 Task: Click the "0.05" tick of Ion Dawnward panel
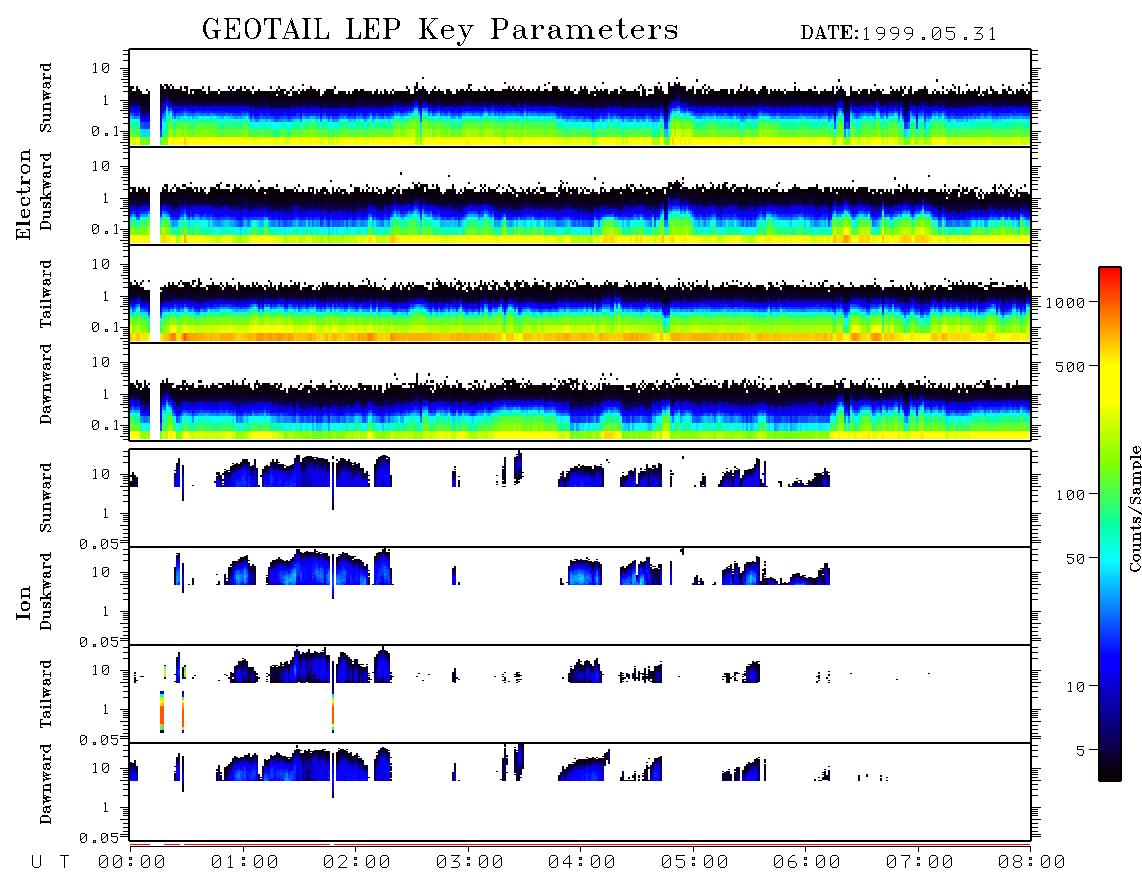[99, 838]
